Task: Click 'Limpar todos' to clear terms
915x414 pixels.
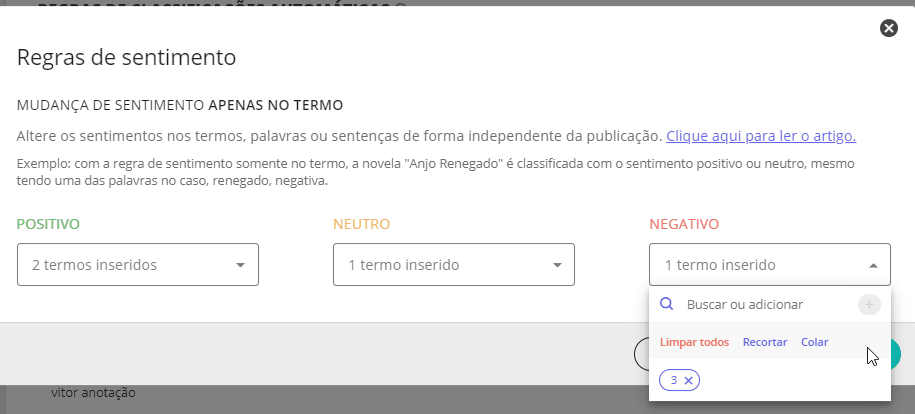Action: 694,342
